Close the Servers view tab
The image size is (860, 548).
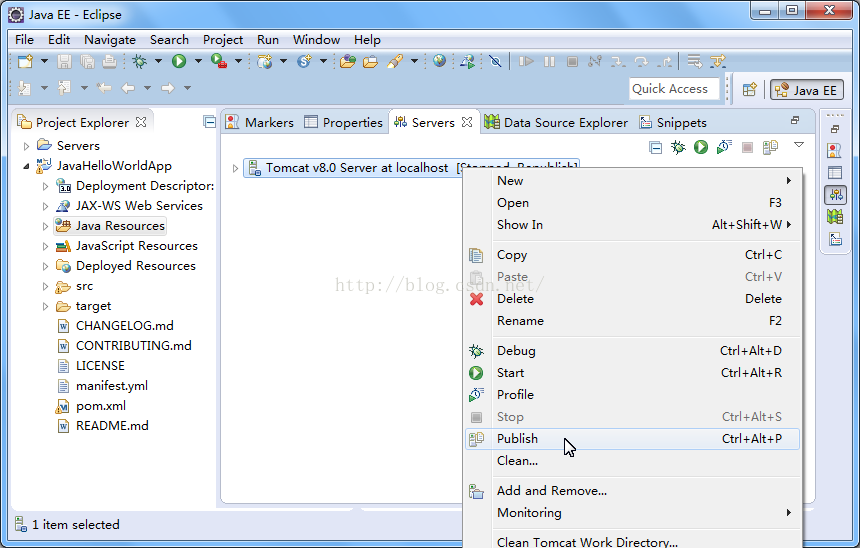click(x=467, y=122)
